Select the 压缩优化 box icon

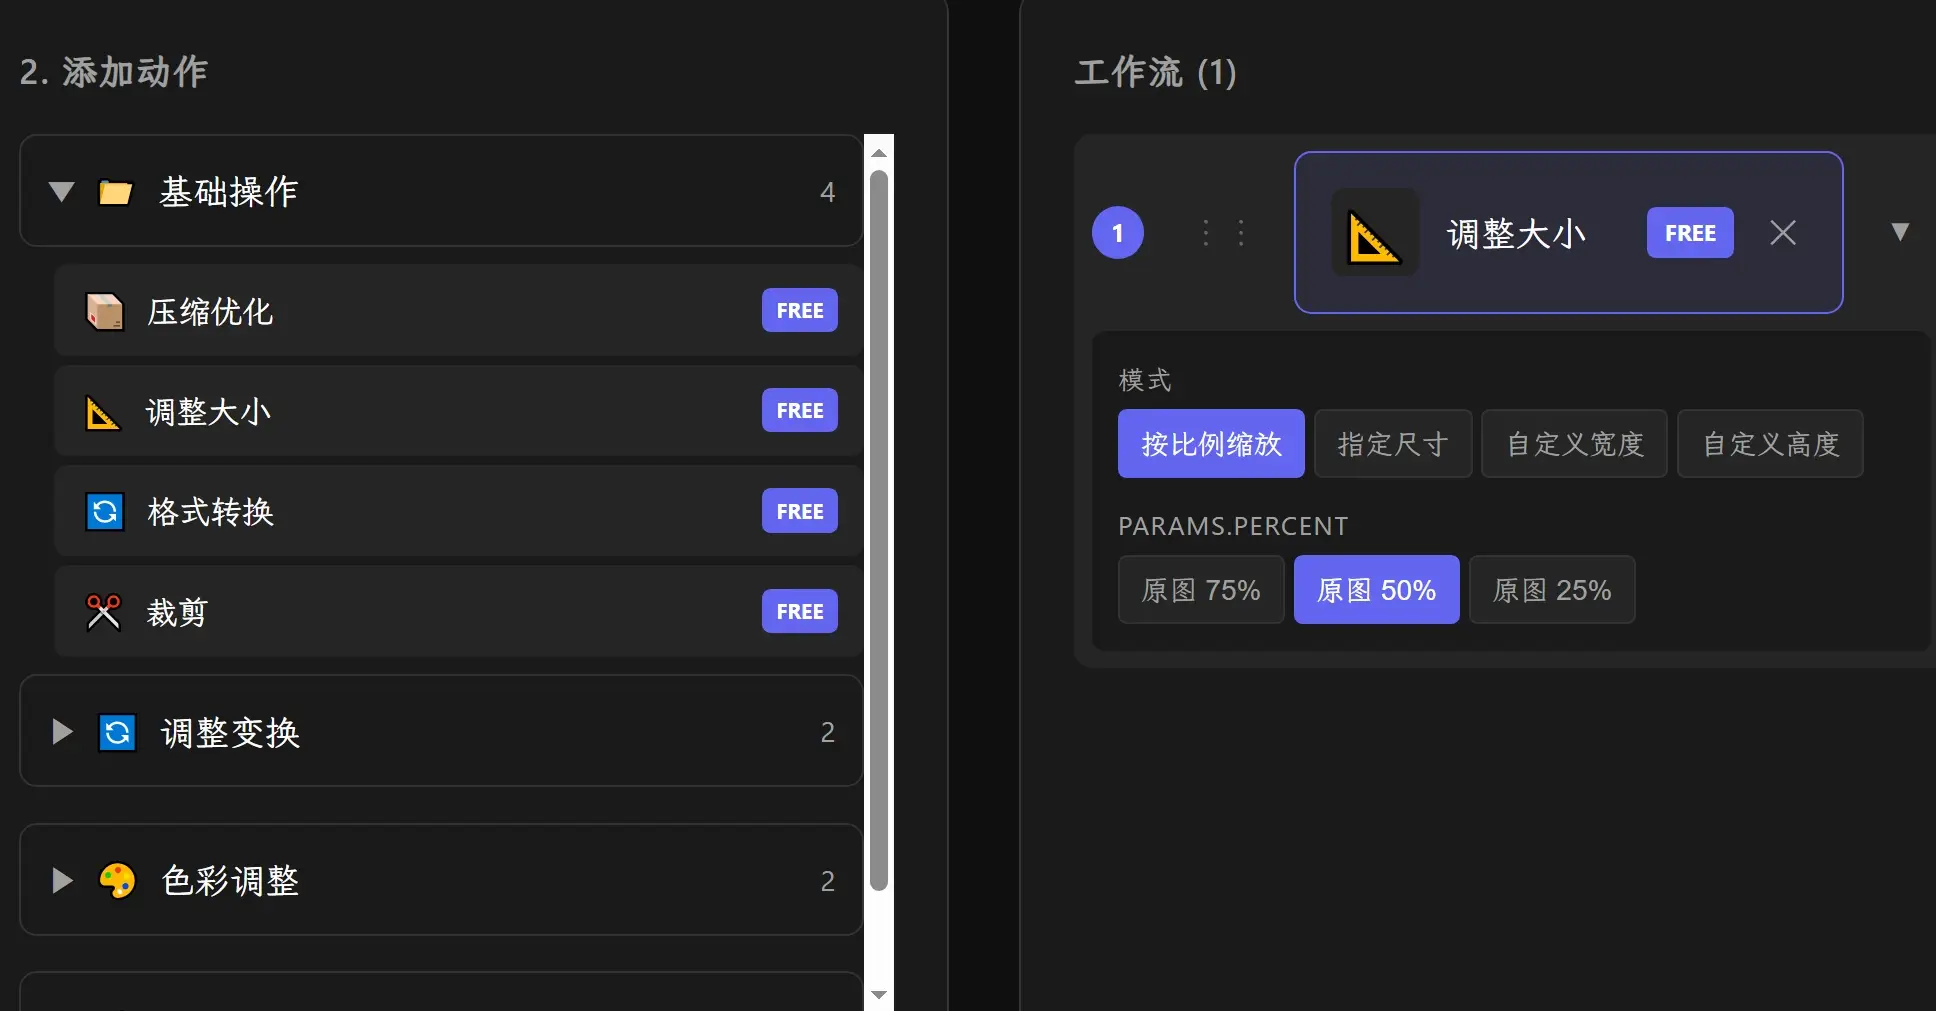tap(103, 311)
